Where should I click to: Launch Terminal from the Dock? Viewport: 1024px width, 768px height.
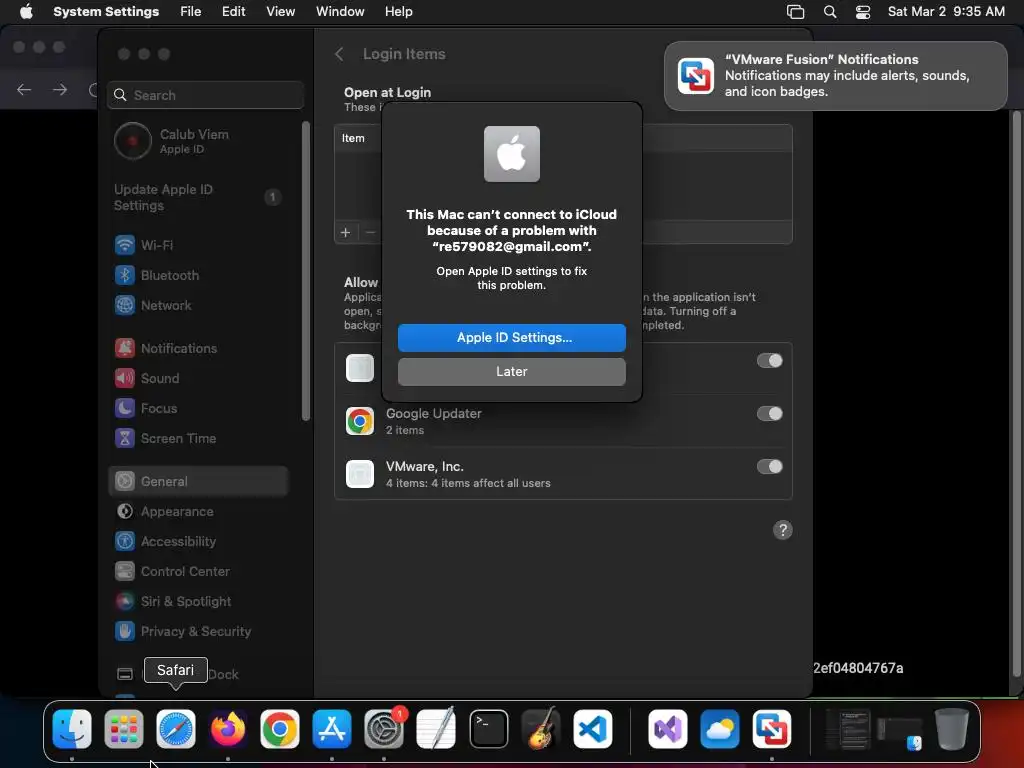488,729
